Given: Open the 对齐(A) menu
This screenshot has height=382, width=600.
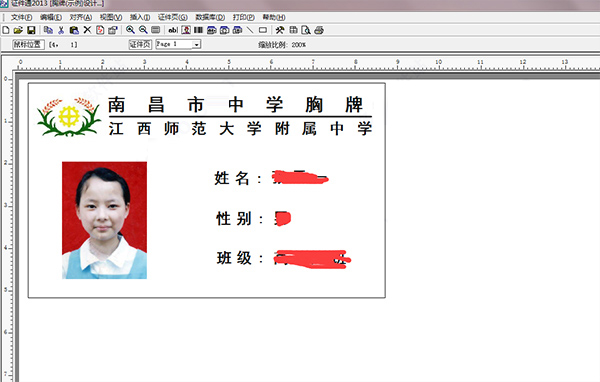Looking at the screenshot, I should point(81,17).
